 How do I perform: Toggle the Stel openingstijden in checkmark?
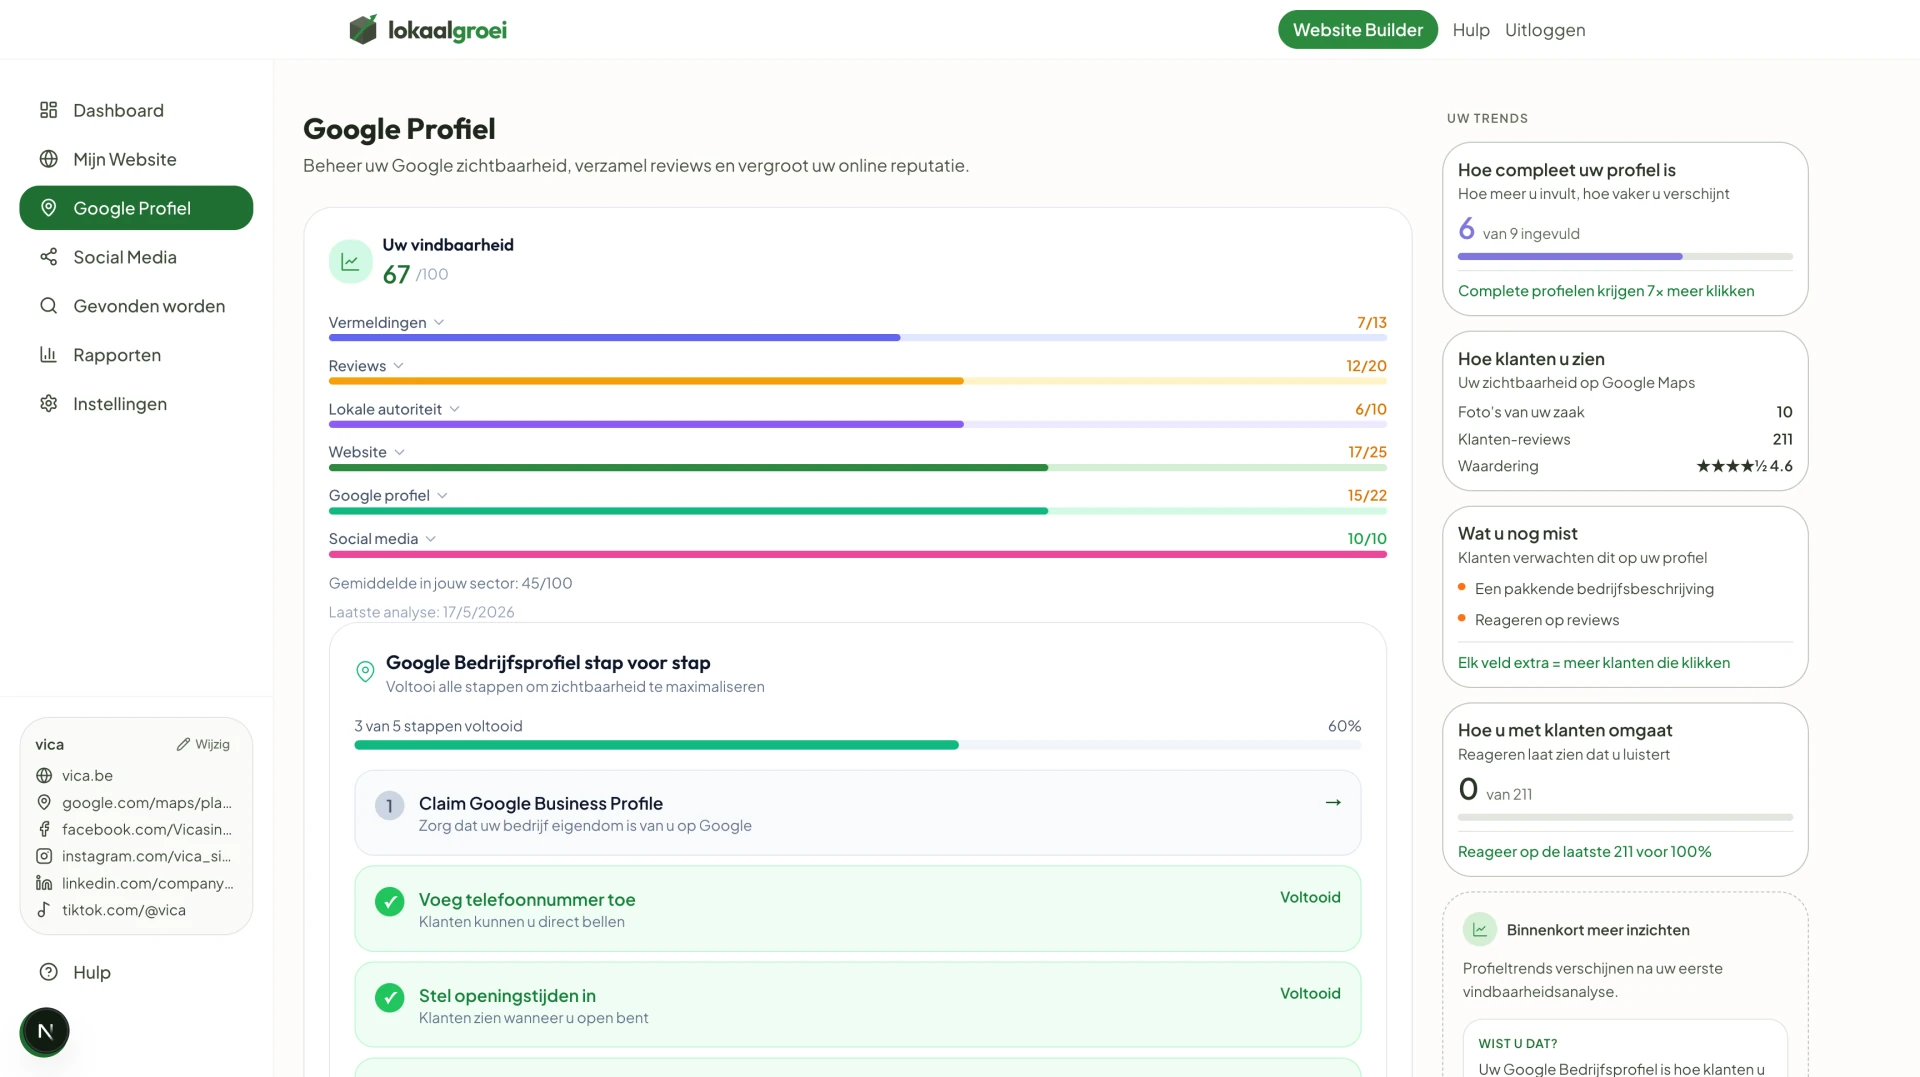tap(389, 998)
